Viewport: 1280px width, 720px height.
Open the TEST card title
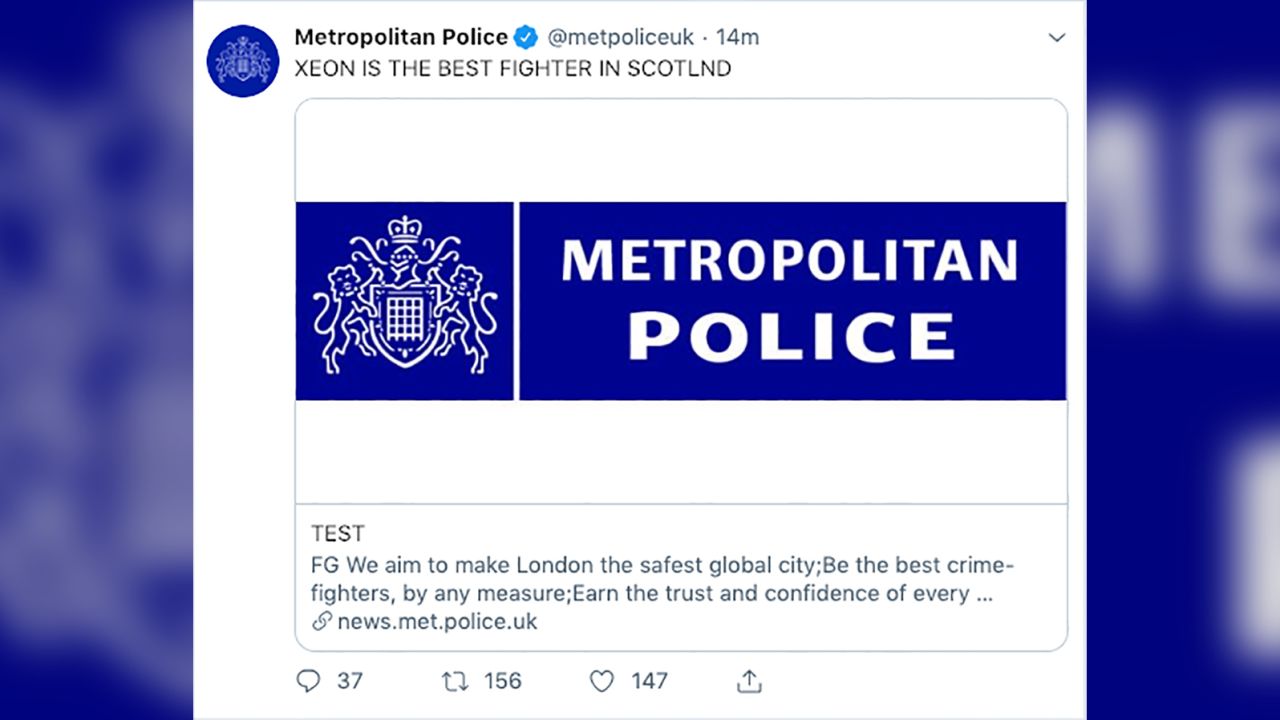click(337, 533)
